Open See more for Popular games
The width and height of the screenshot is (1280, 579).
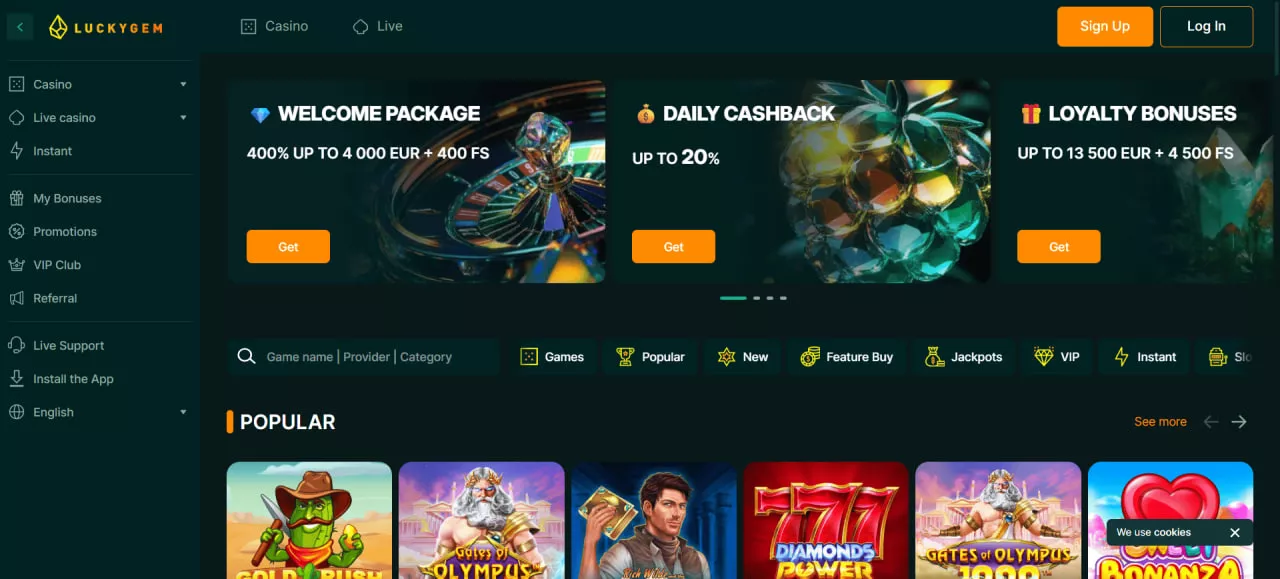[x=1160, y=422]
